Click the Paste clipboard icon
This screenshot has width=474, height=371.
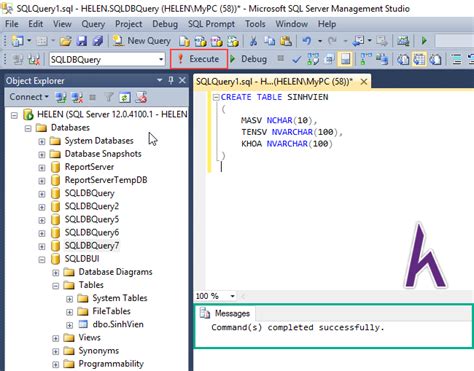tap(286, 41)
